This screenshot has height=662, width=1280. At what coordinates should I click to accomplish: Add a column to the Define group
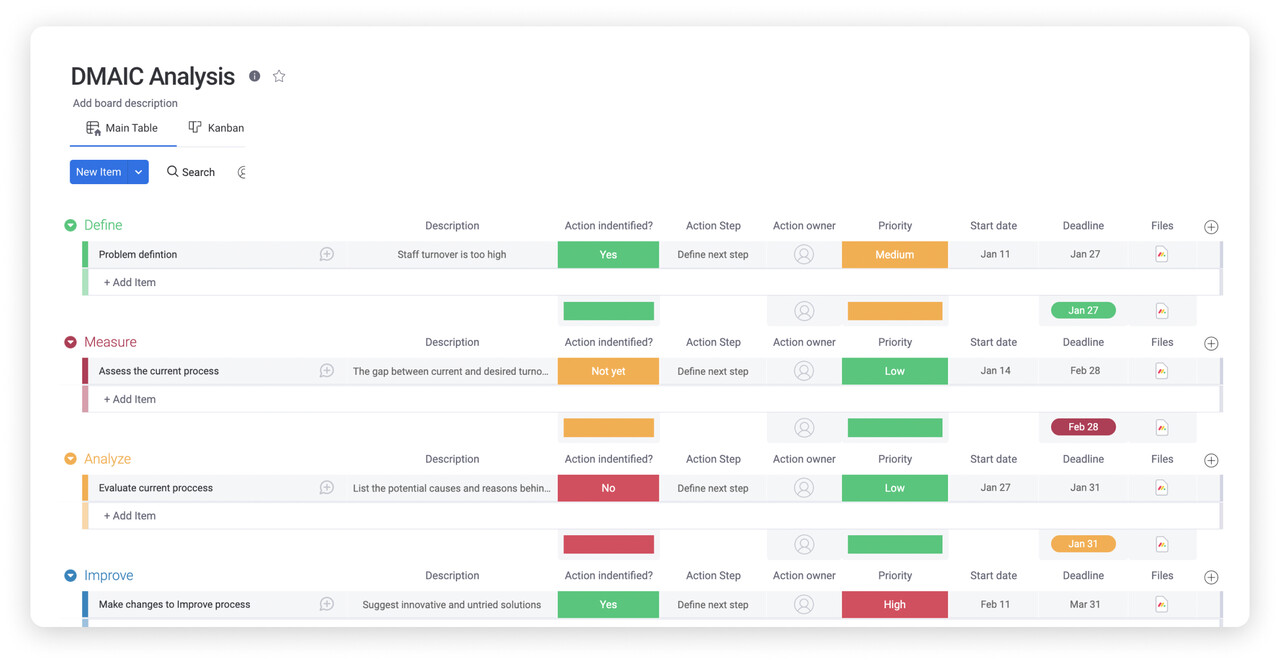point(1211,227)
